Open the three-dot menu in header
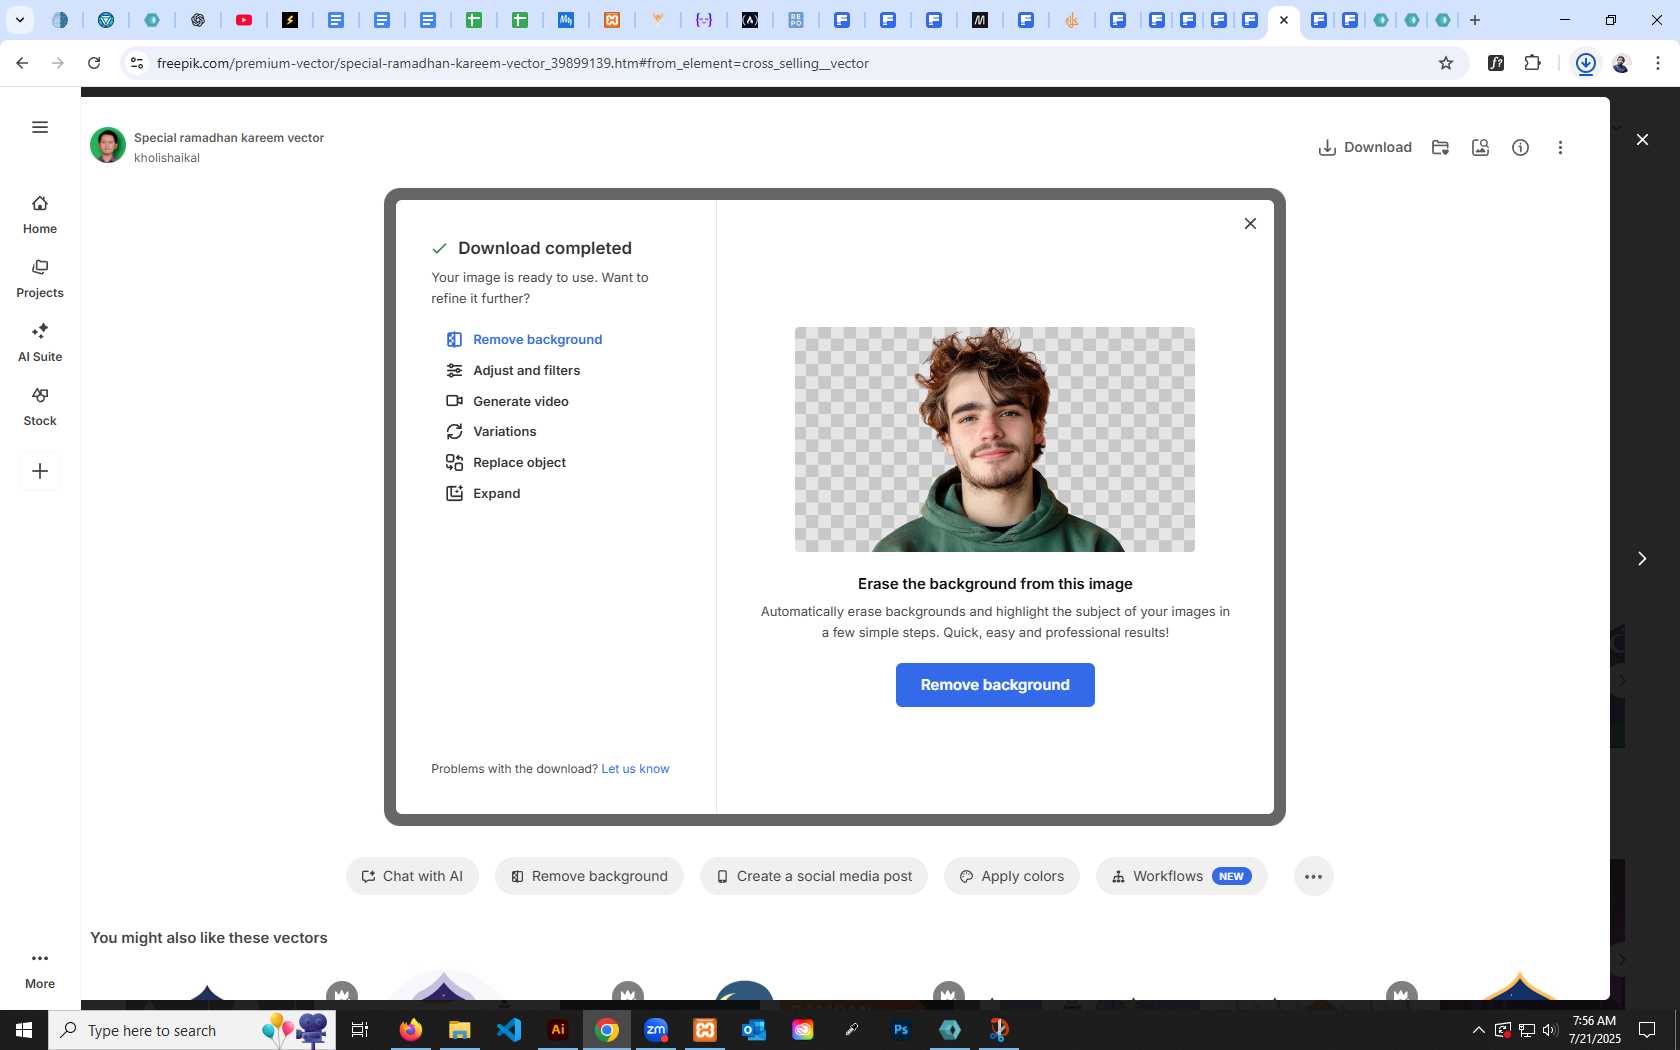 tap(1561, 148)
